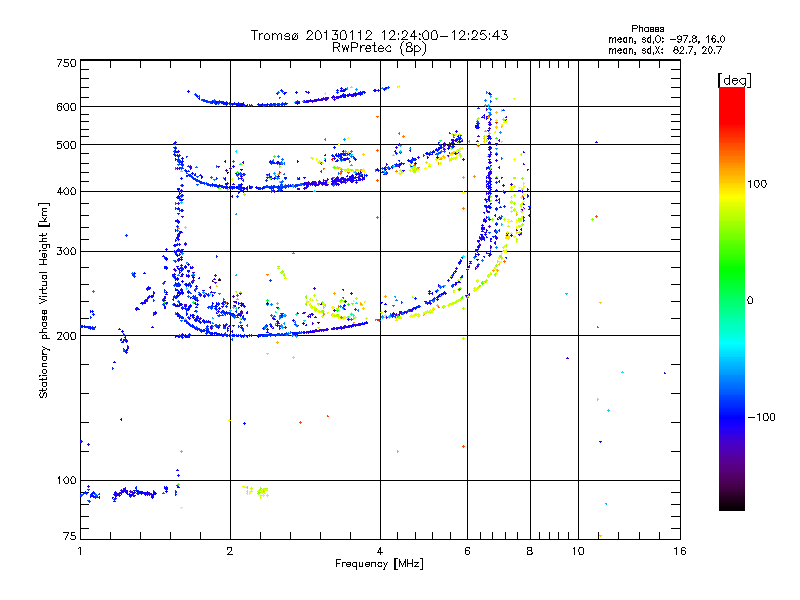Click the '4' x-axis tick label

(380, 551)
